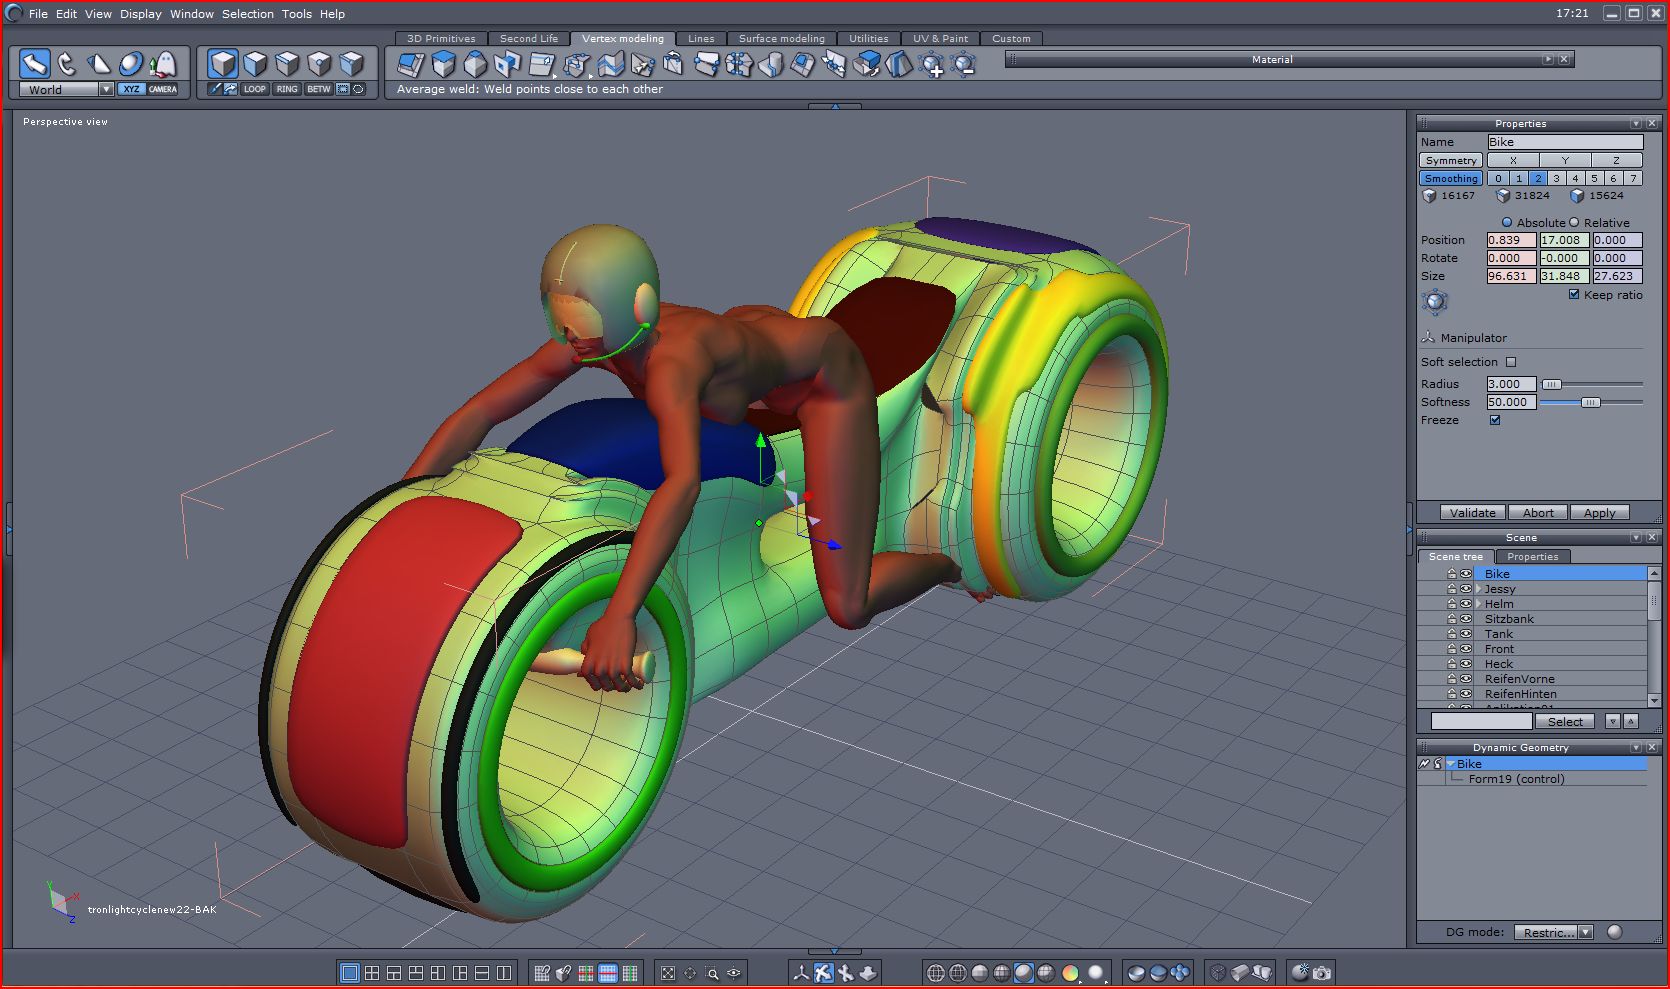Toggle the Keep ratio checkbox
The height and width of the screenshot is (989, 1670).
click(x=1574, y=295)
